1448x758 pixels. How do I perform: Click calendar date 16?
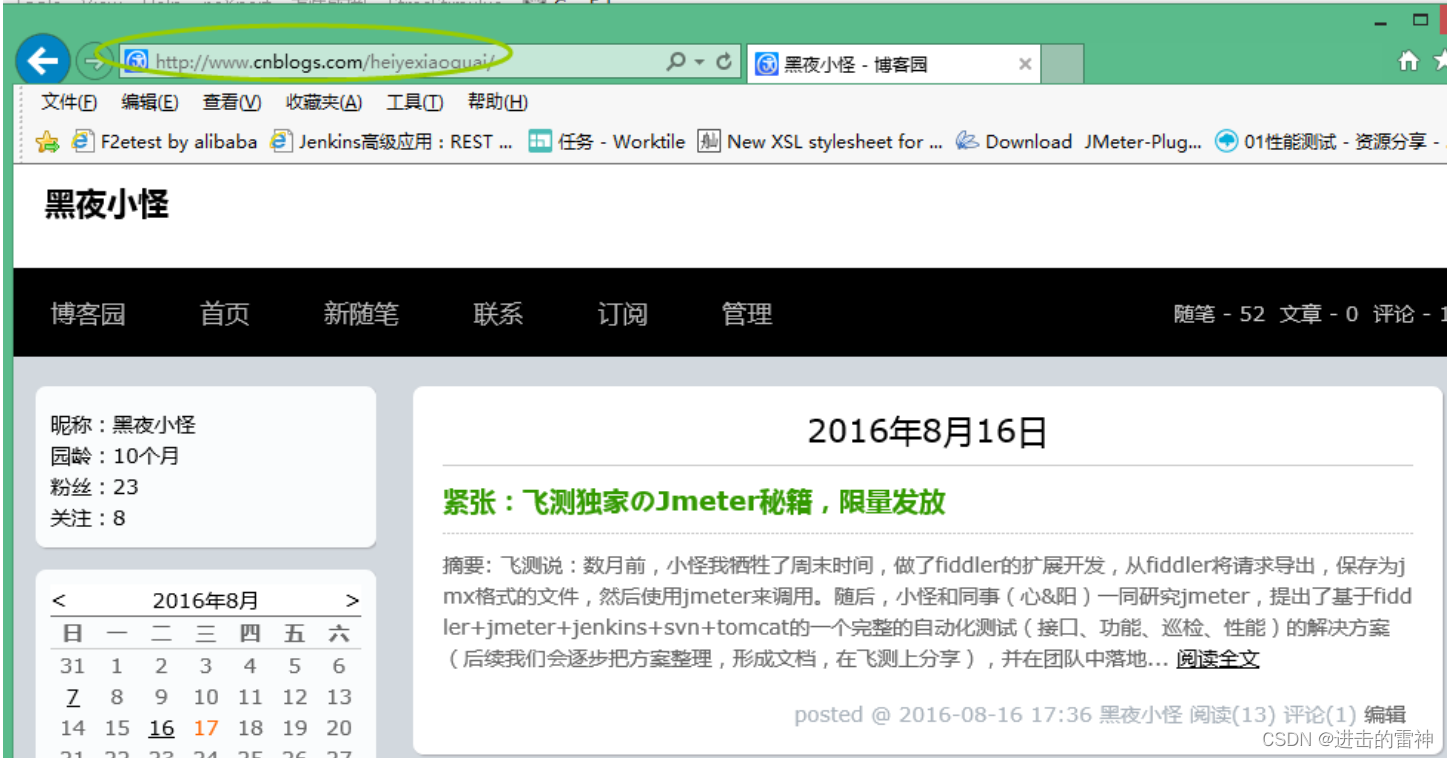point(161,728)
